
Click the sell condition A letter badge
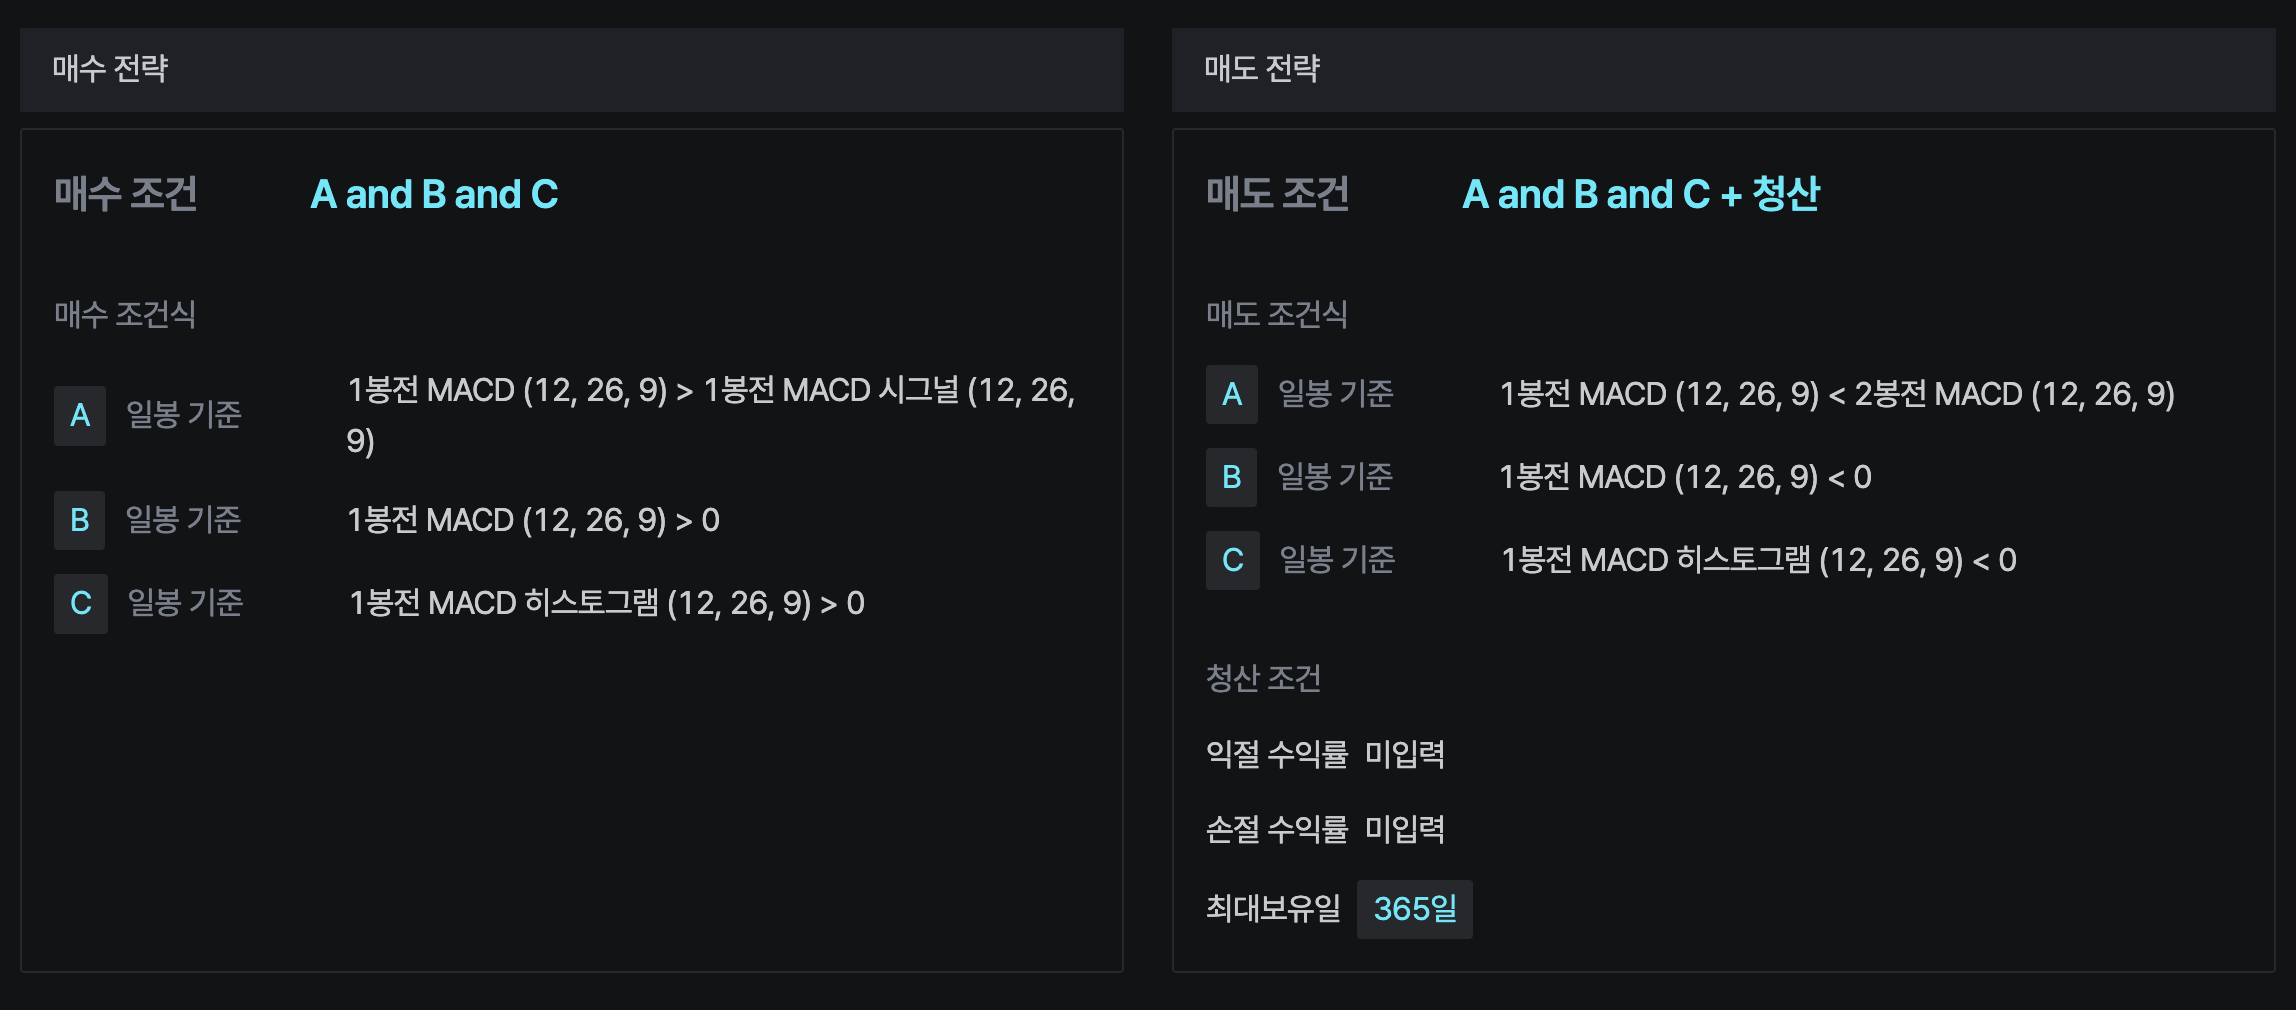click(x=1232, y=394)
